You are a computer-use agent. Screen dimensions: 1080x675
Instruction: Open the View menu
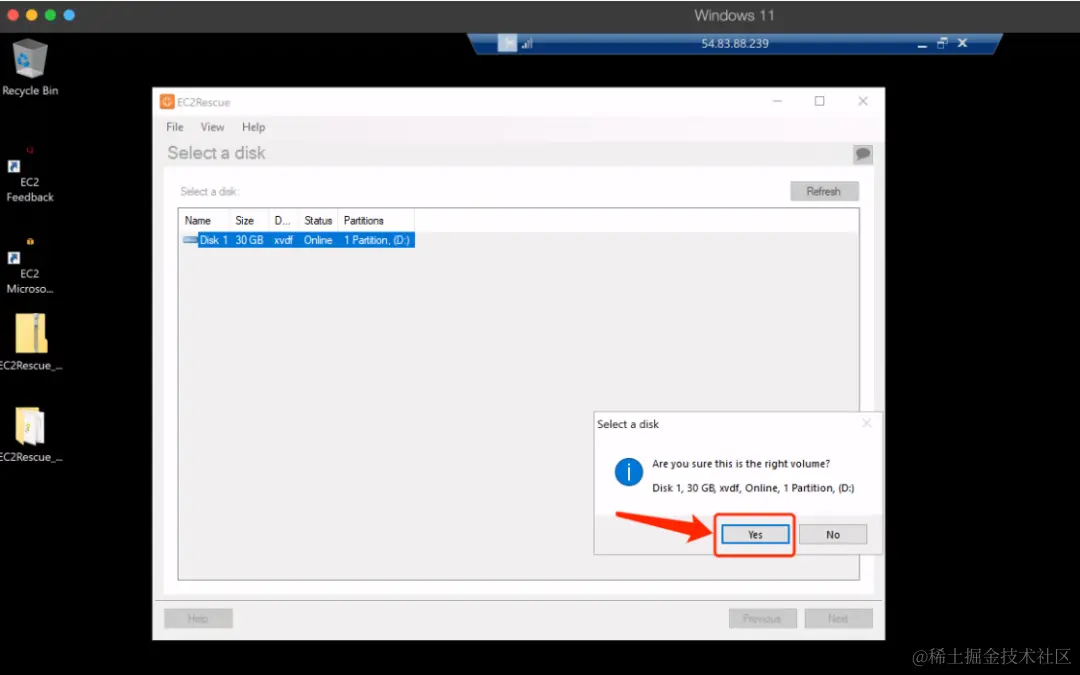(x=212, y=127)
